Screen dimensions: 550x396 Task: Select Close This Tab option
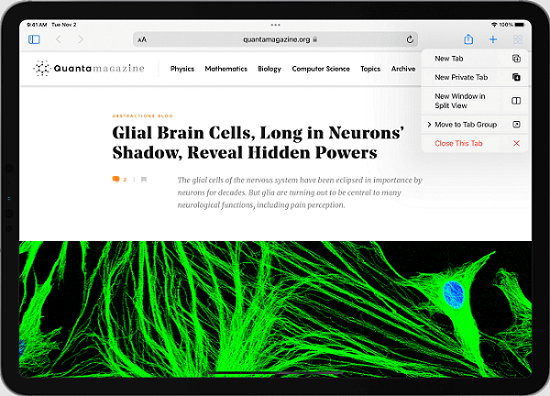click(475, 143)
